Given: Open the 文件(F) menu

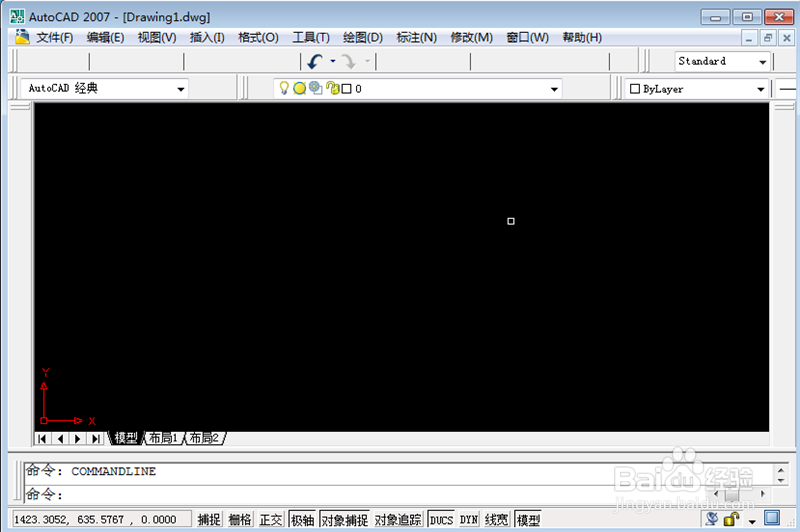Looking at the screenshot, I should (55, 37).
